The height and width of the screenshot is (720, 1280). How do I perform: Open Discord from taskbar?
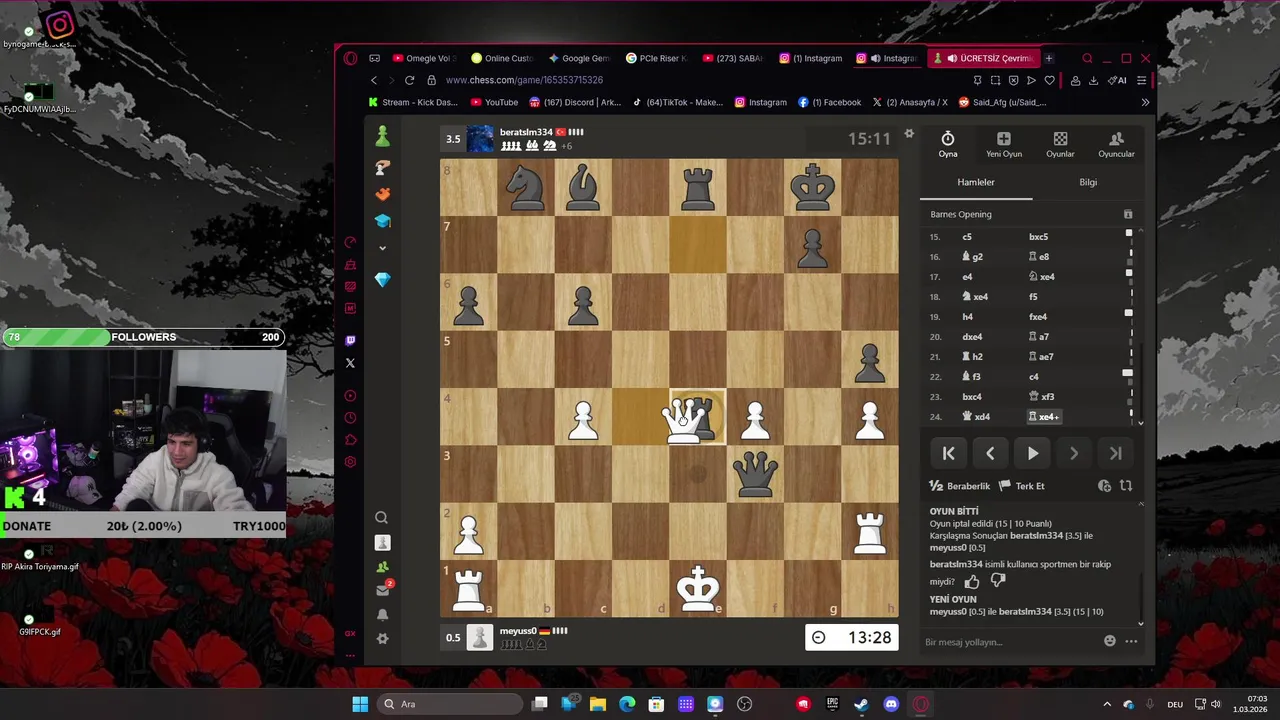(891, 704)
